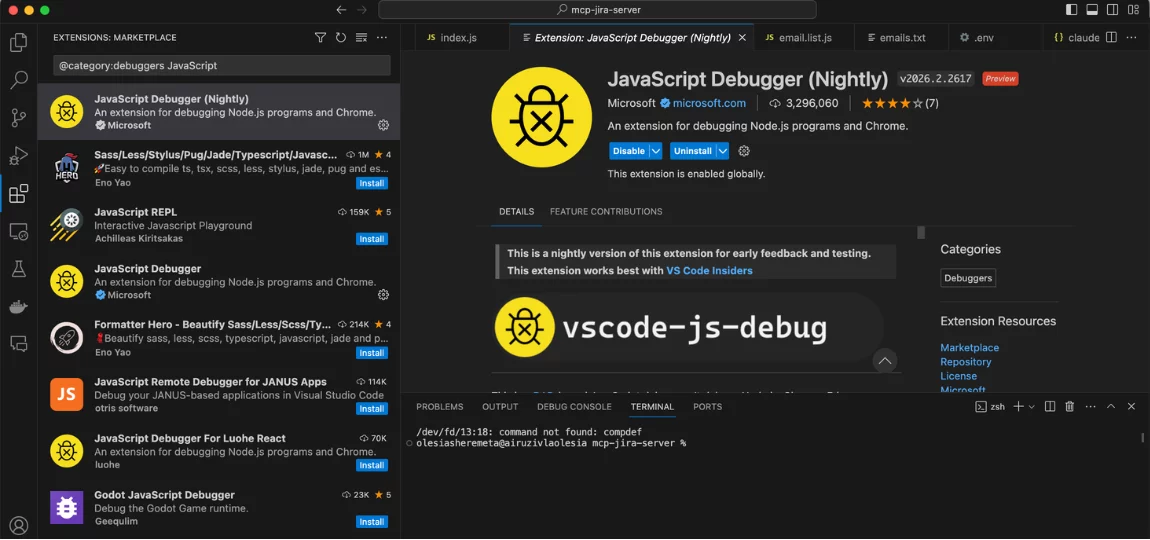Screen dimensions: 1150x540
Task: Switch to the OUTPUT panel tab
Action: pyautogui.click(x=500, y=406)
